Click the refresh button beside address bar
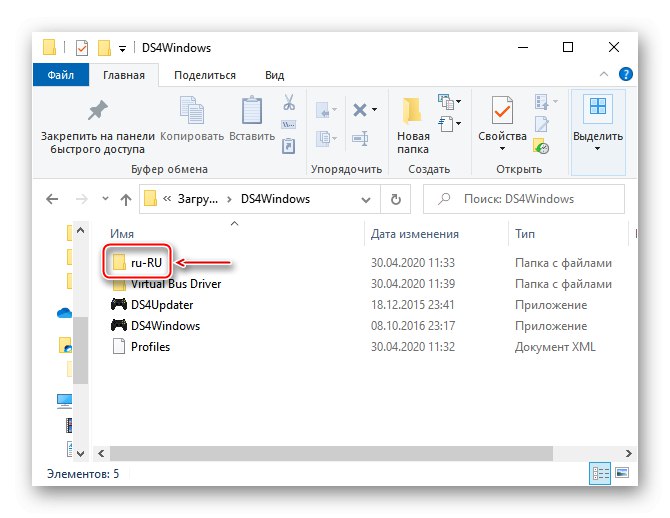This screenshot has height=518, width=670. pyautogui.click(x=396, y=199)
